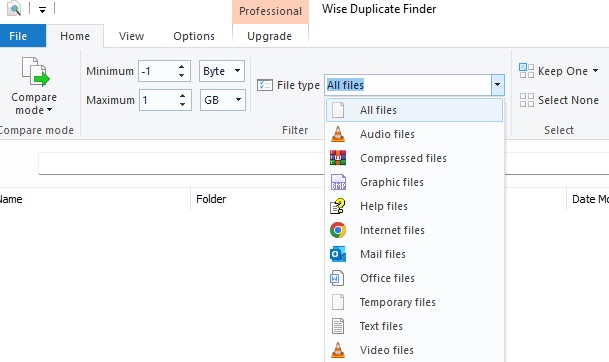The width and height of the screenshot is (609, 362).
Task: Select Audio files from the list
Action: tap(414, 134)
